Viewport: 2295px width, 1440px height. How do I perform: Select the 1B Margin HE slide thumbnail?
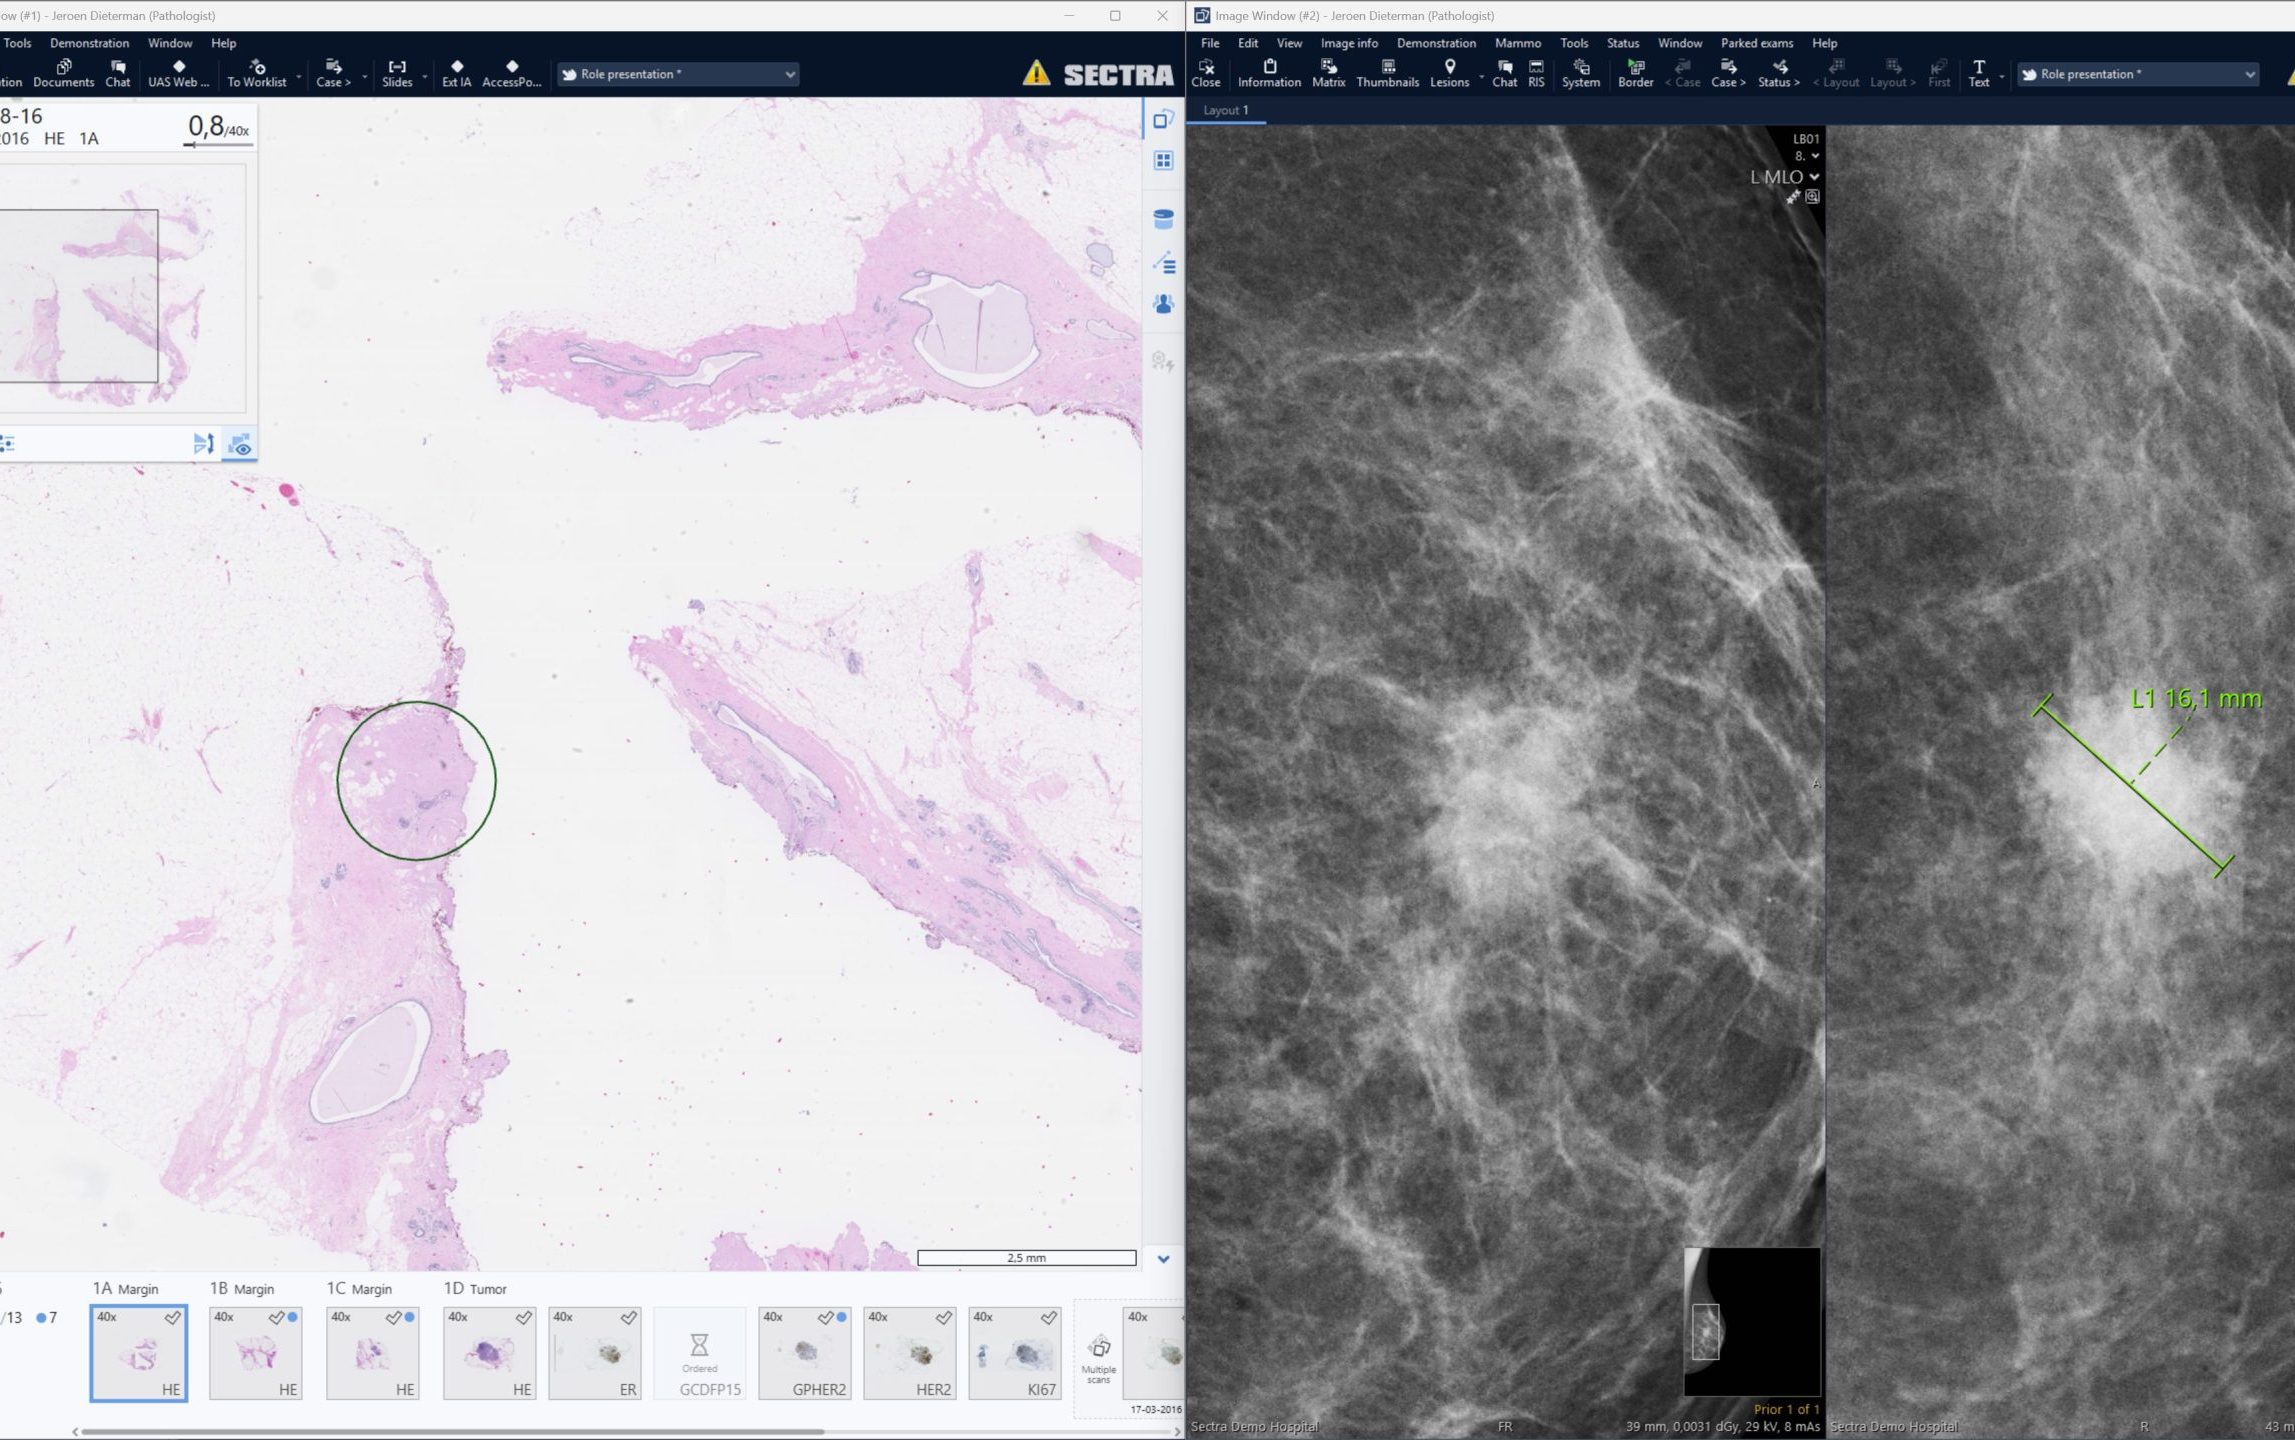(x=255, y=1353)
